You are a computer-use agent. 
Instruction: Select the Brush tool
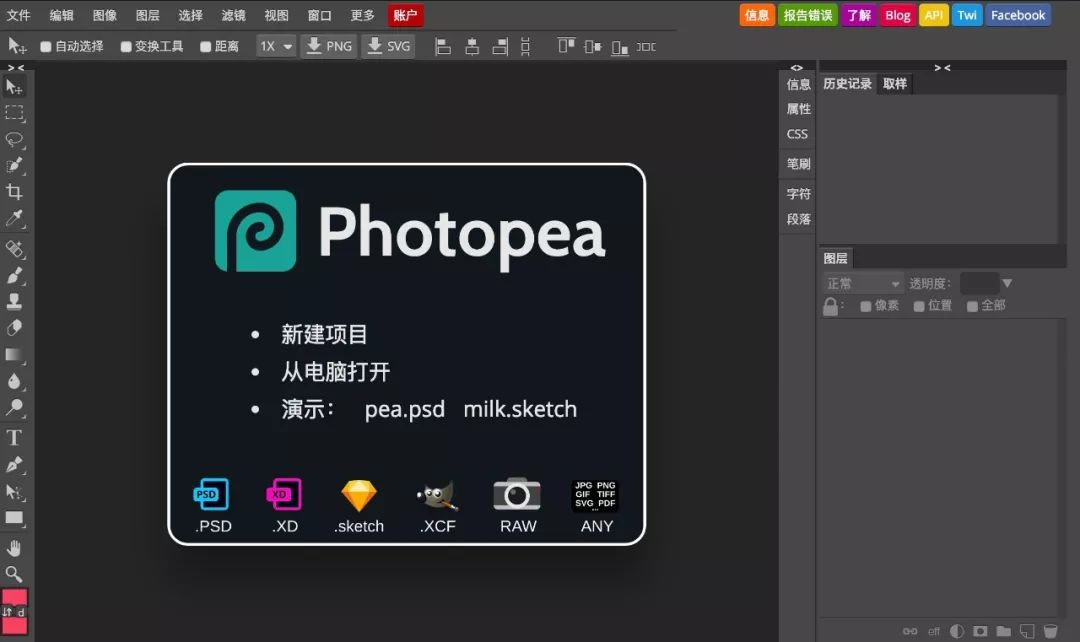point(14,276)
